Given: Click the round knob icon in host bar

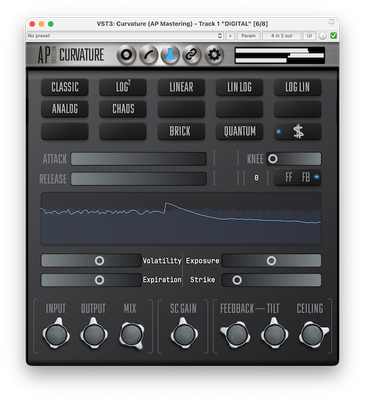Looking at the screenshot, I should pos(322,36).
